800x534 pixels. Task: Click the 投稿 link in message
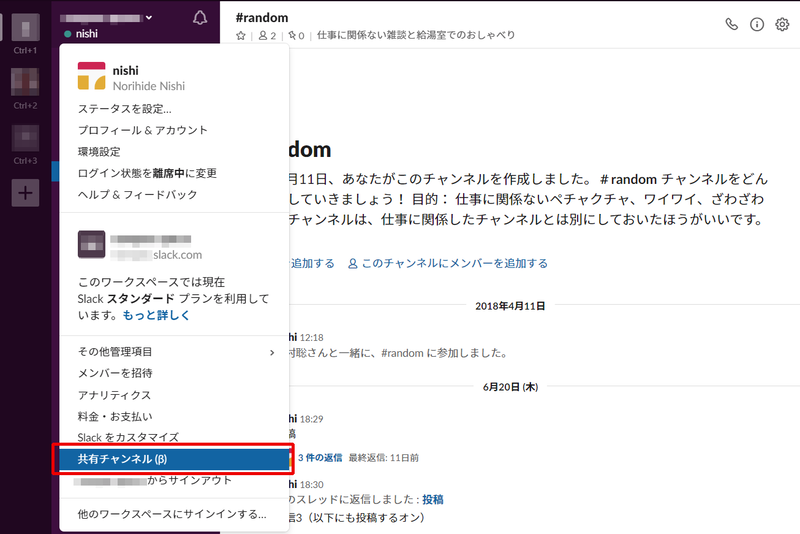pos(433,499)
